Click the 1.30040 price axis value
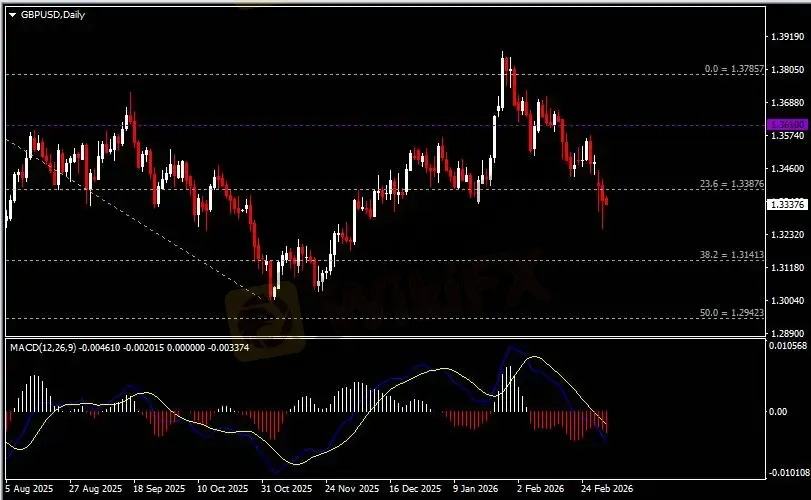This screenshot has width=811, height=500. 788,300
